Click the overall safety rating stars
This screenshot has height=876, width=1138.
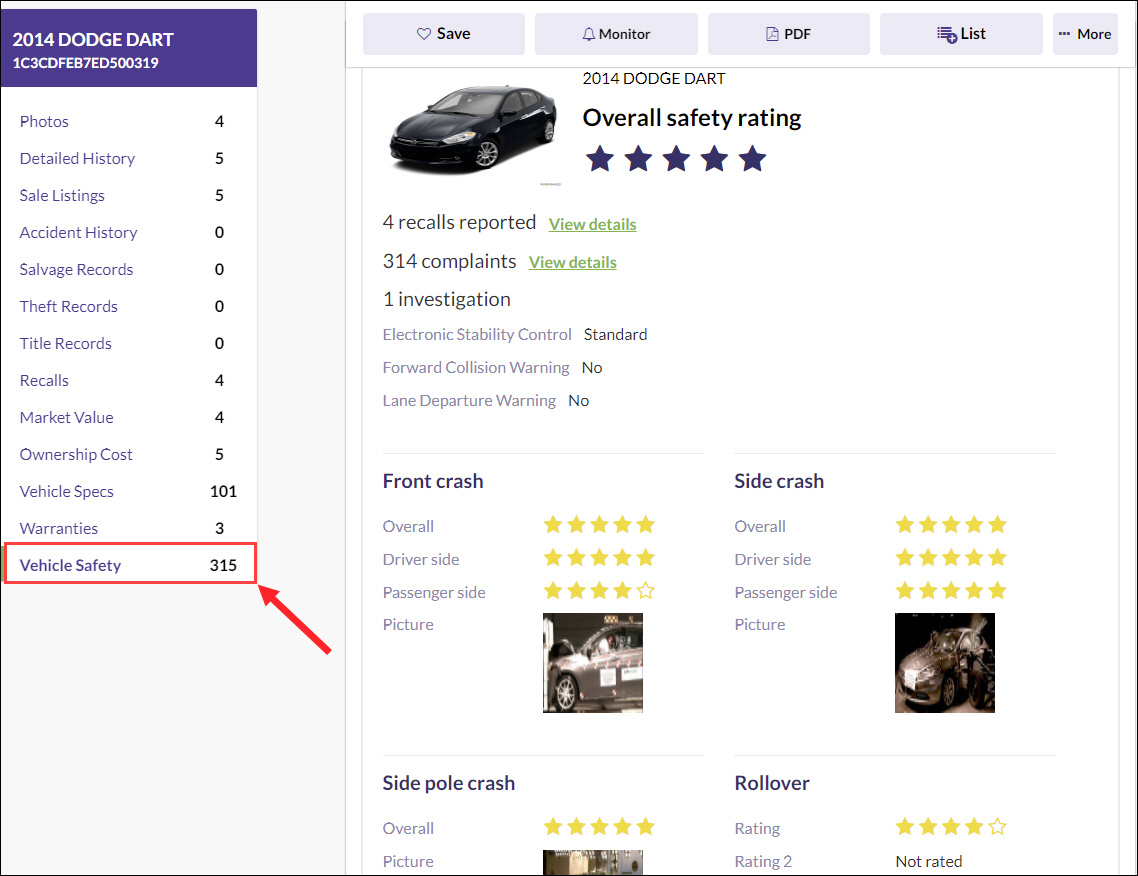[676, 158]
